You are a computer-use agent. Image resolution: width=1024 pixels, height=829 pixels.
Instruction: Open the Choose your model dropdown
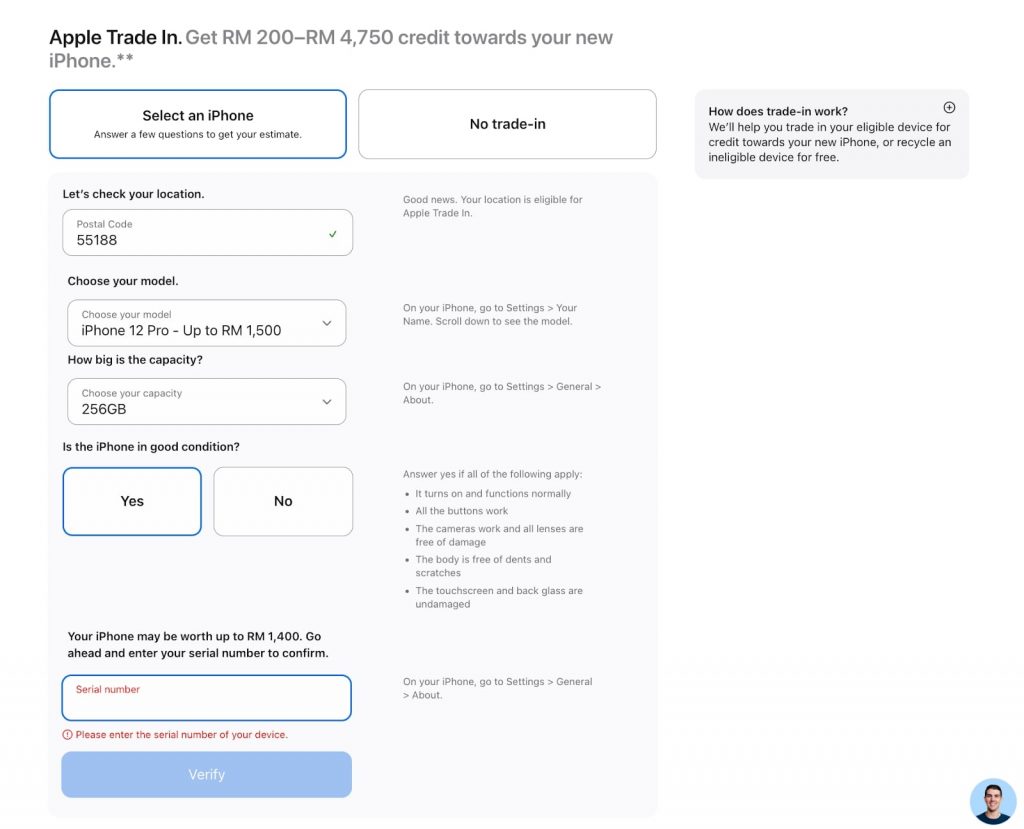tap(206, 323)
